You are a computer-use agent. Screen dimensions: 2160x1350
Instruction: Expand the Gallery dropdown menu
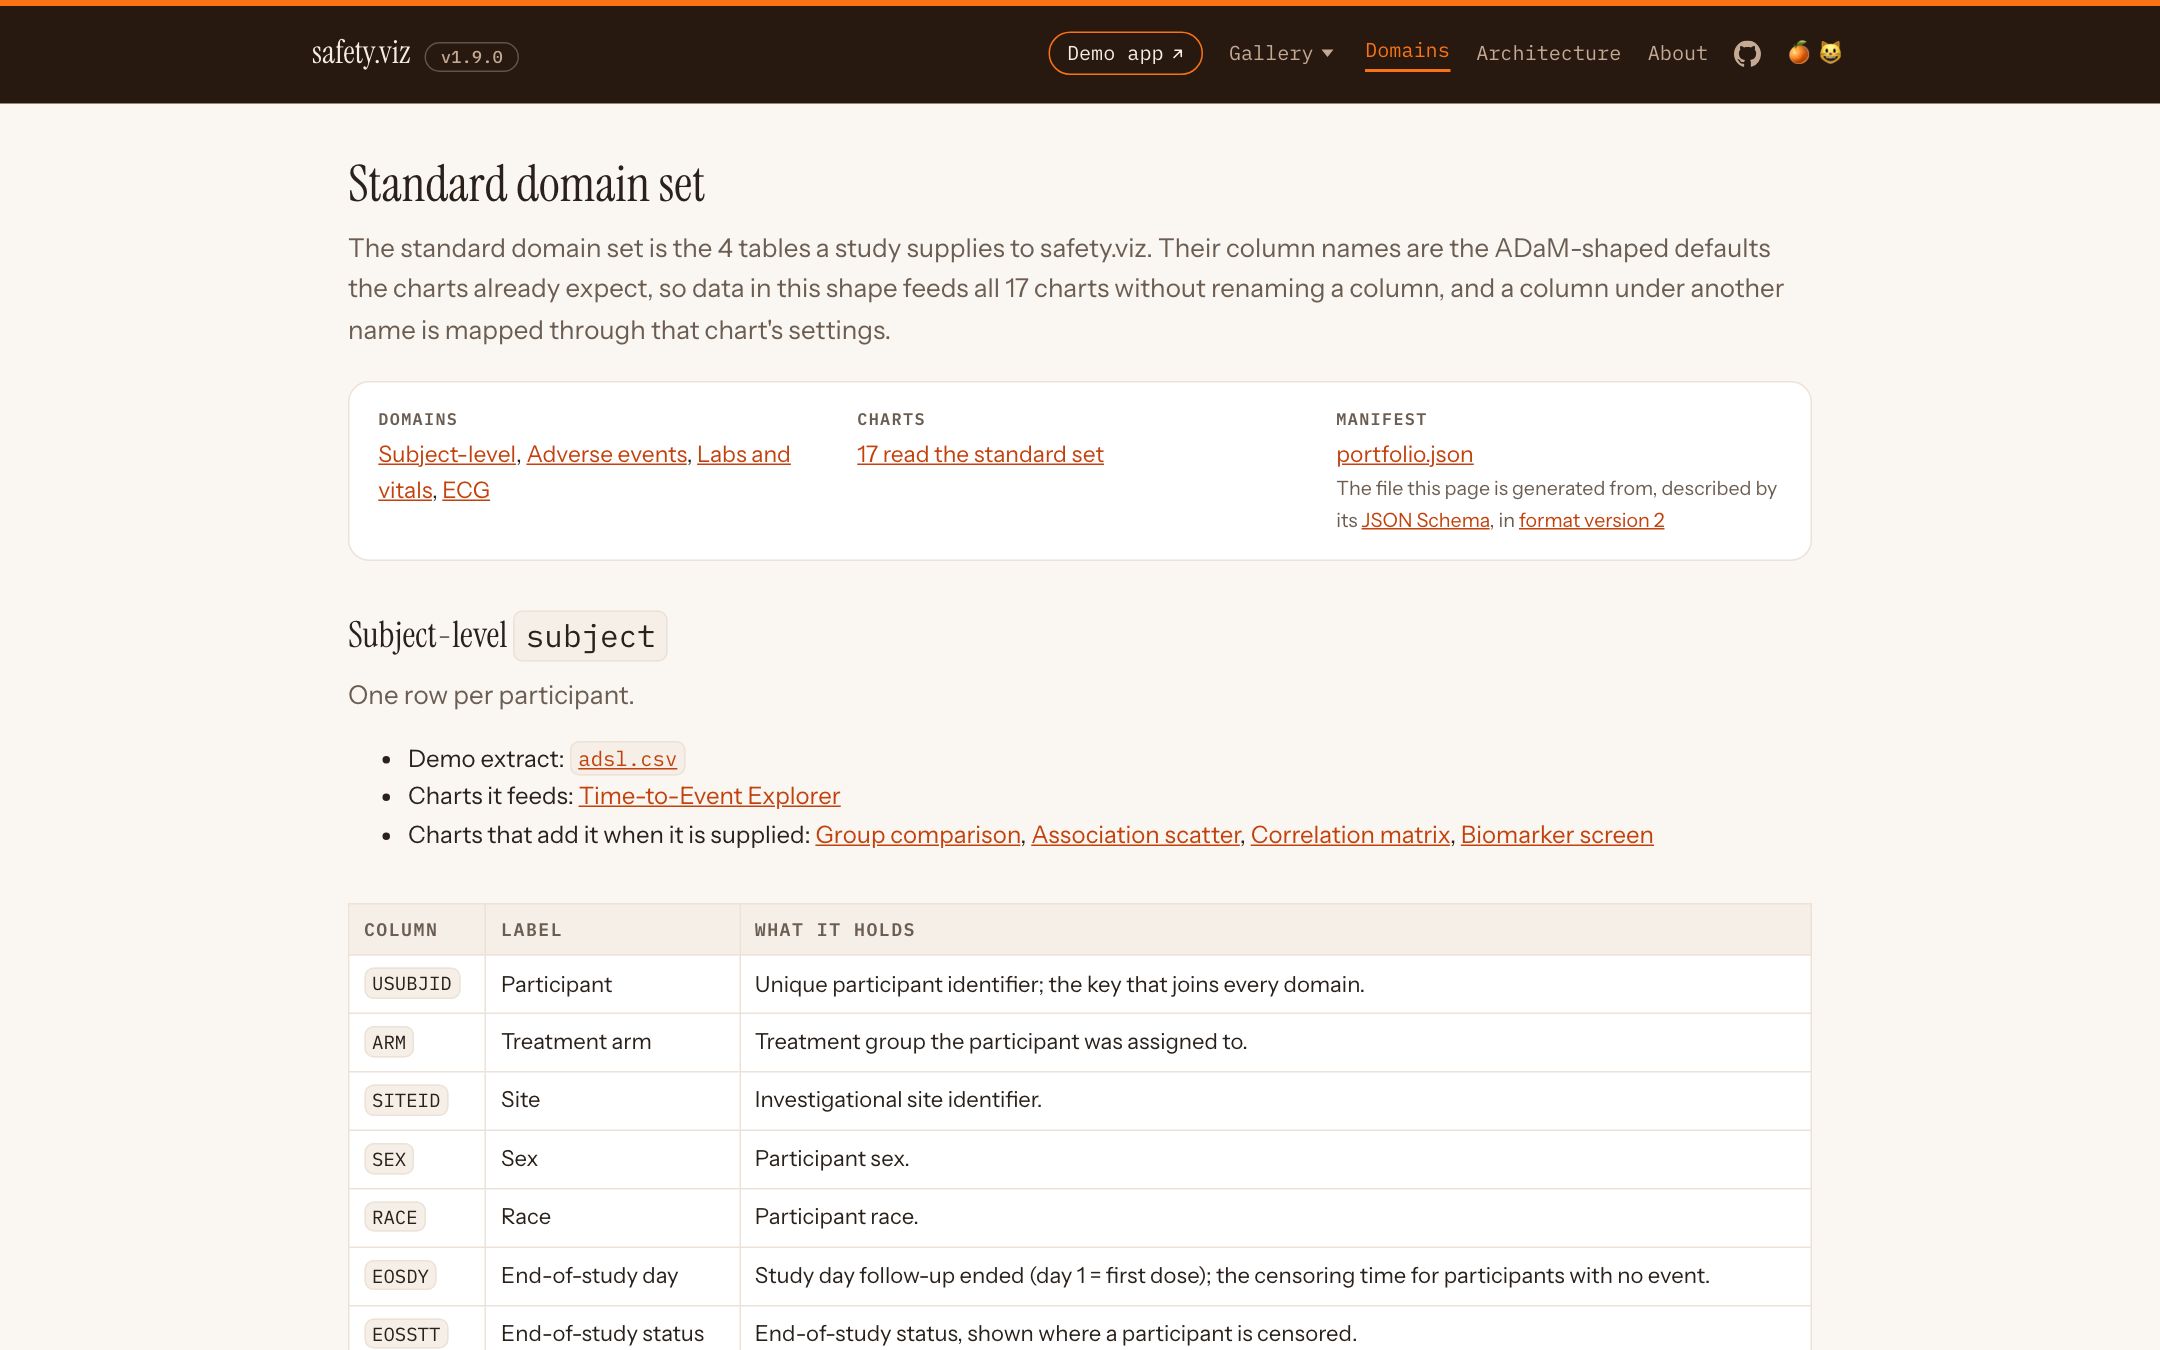1281,54
